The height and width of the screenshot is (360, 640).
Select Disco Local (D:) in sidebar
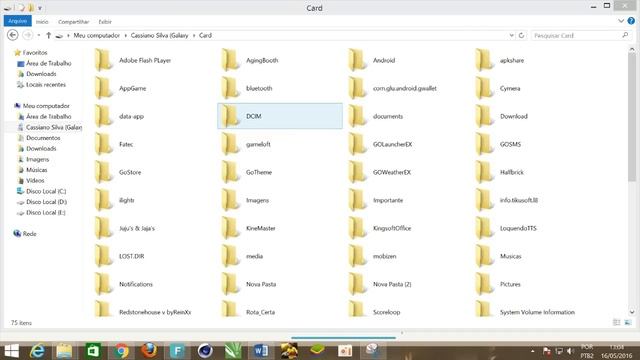click(x=42, y=202)
